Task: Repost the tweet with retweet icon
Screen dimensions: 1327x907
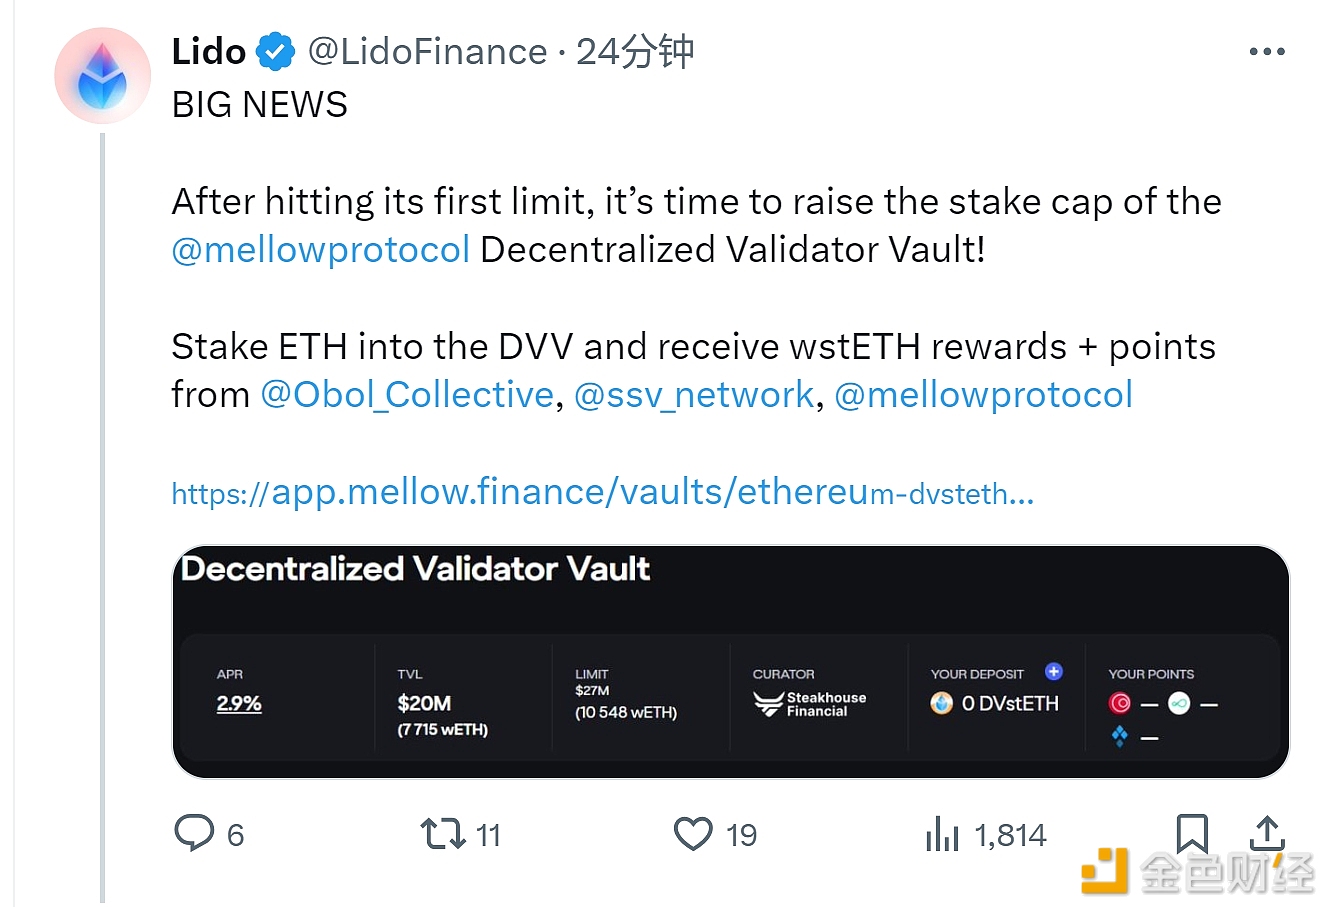Action: point(442,833)
